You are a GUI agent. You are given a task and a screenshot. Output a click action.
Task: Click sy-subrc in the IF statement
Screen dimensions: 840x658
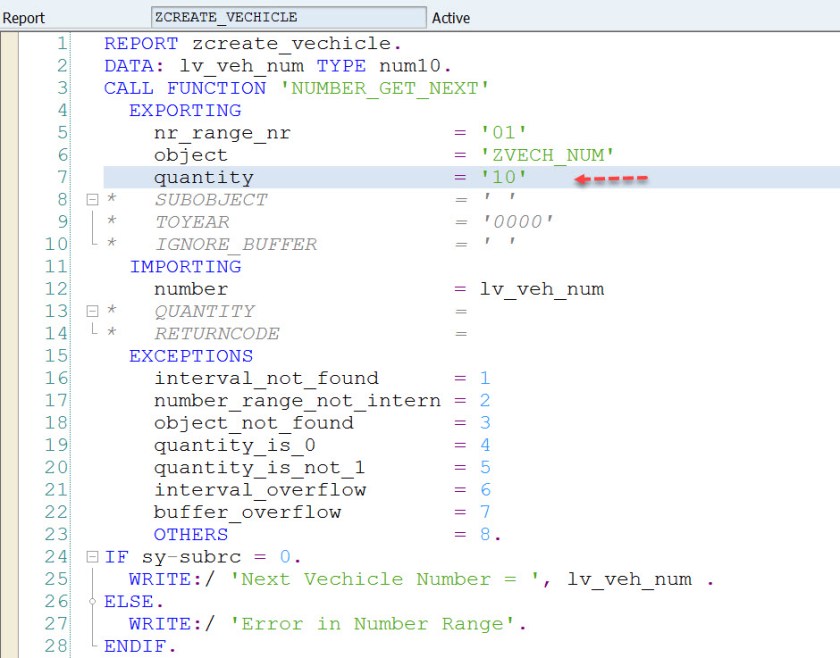point(191,557)
